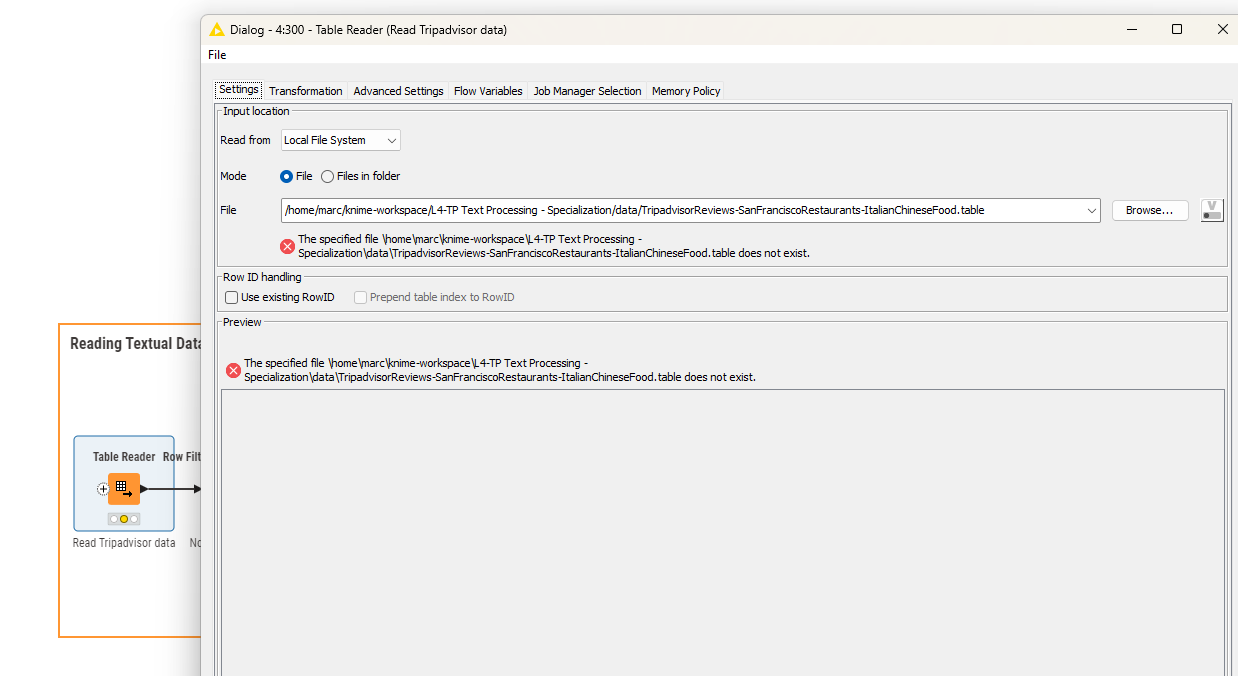The width and height of the screenshot is (1238, 676).
Task: Click the Table Reader node icon
Action: point(123,488)
